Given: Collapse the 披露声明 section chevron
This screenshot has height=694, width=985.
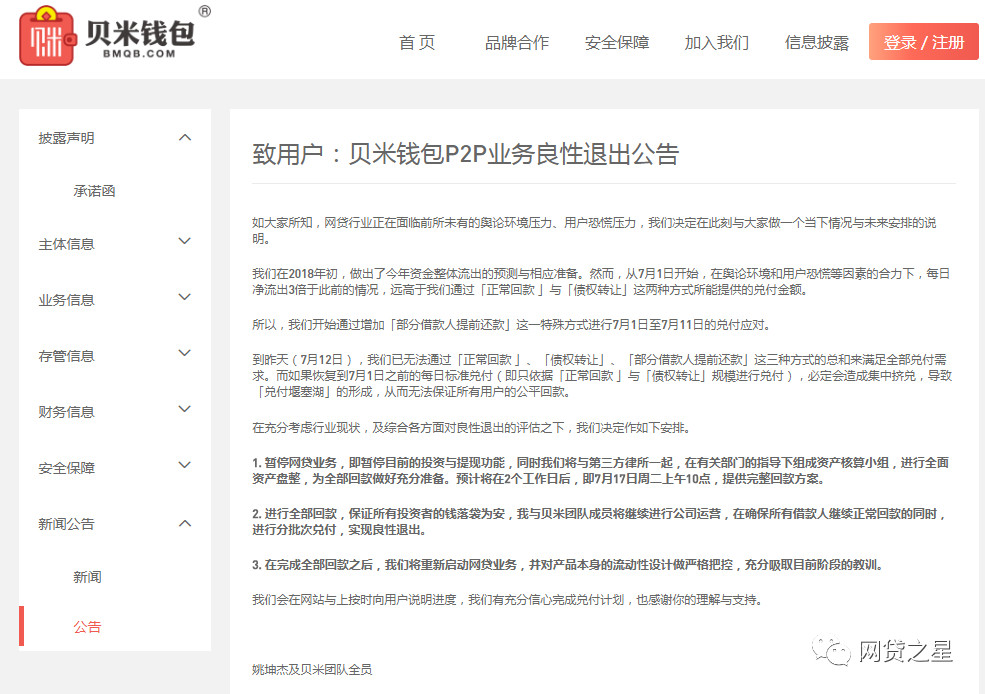Looking at the screenshot, I should coord(185,138).
